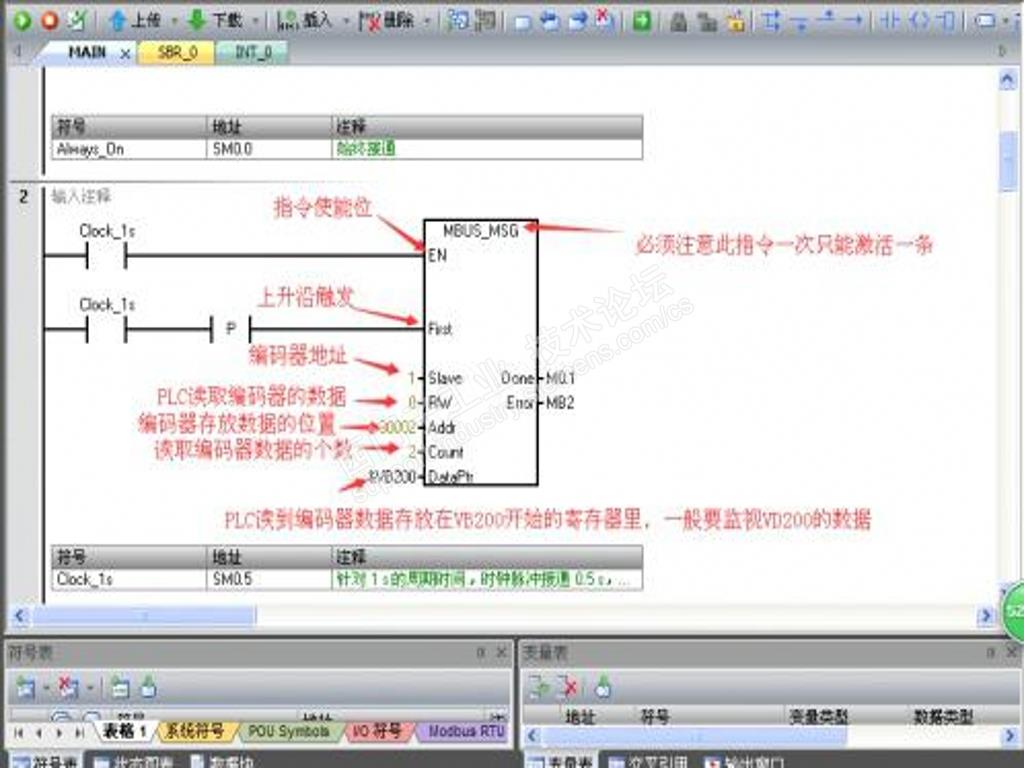Click the M0.1 Done output operand
Screen dimensions: 1024x768
point(560,378)
